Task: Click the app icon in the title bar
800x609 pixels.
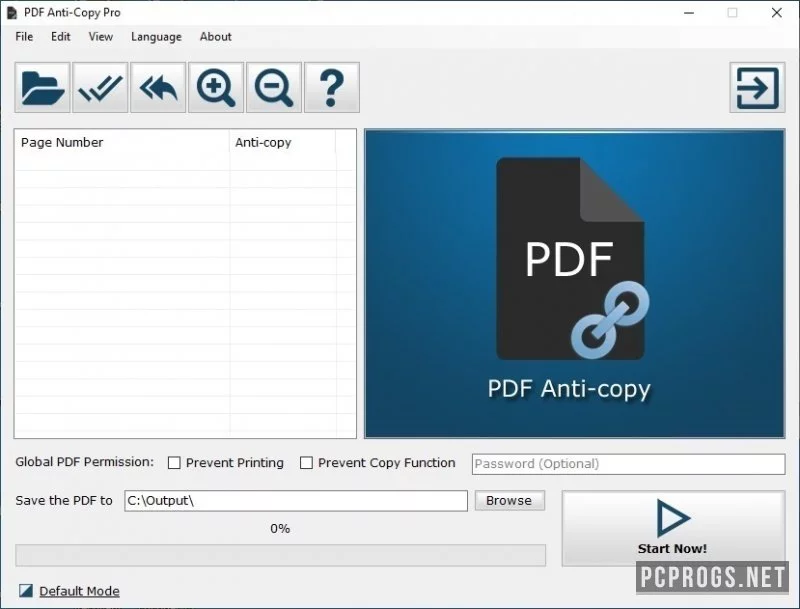Action: click(12, 13)
